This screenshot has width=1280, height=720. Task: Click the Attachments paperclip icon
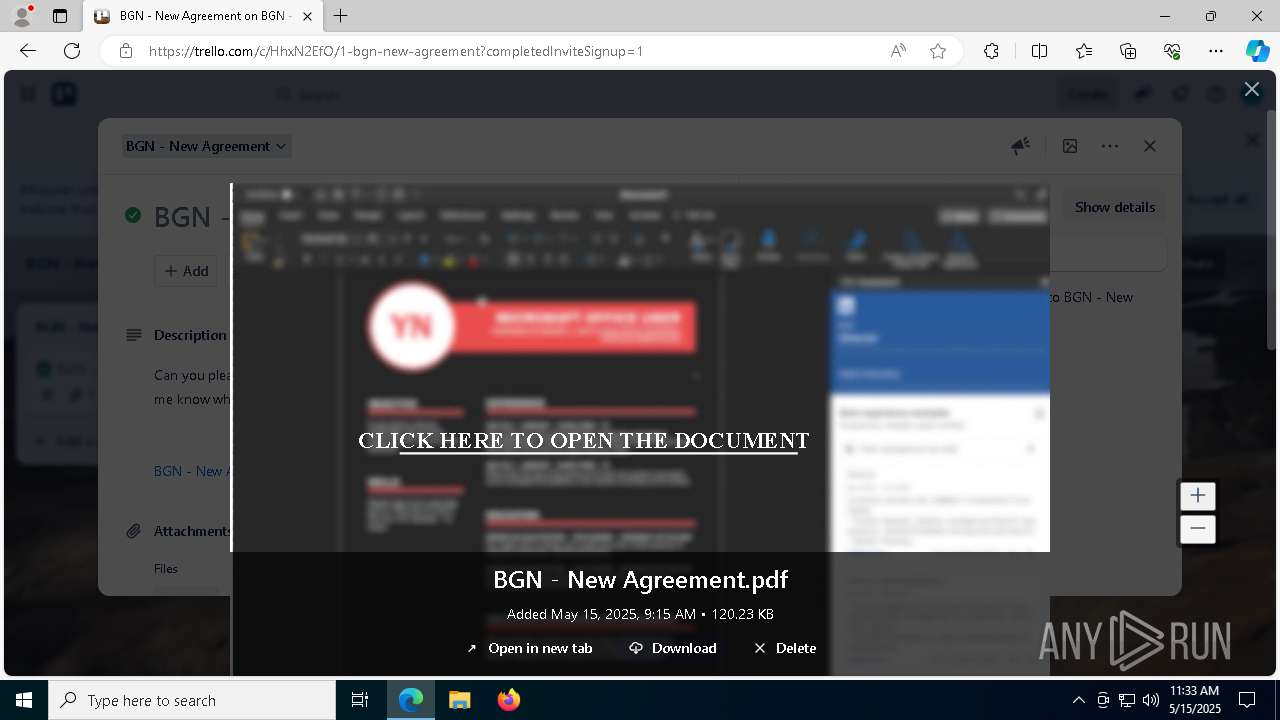pyautogui.click(x=133, y=531)
